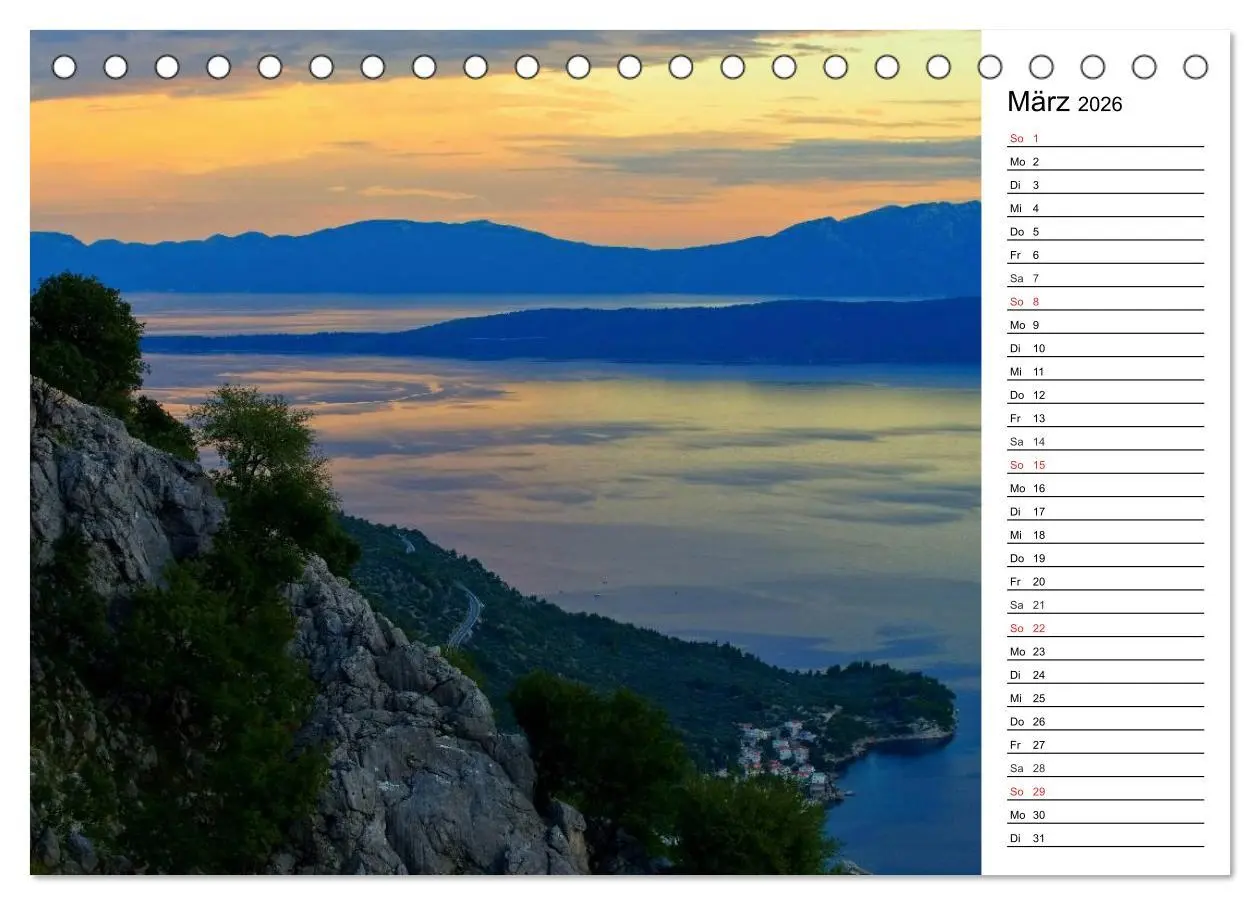Select the date row 'Sa 21'
This screenshot has width=1260, height=905.
[x=1105, y=605]
